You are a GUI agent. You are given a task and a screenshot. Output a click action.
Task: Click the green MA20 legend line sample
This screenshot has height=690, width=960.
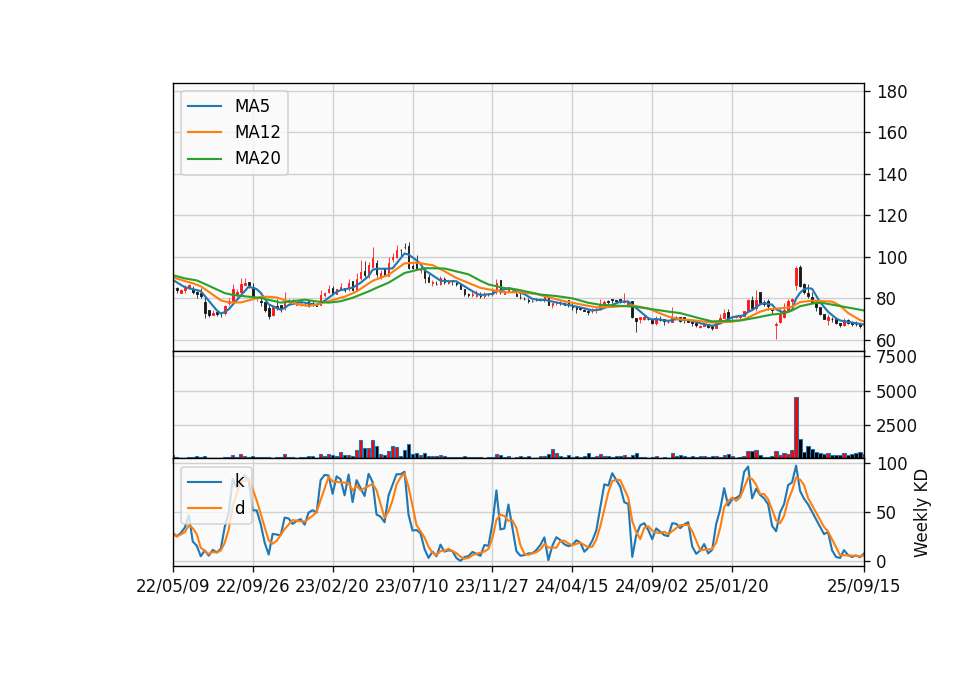pos(204,158)
